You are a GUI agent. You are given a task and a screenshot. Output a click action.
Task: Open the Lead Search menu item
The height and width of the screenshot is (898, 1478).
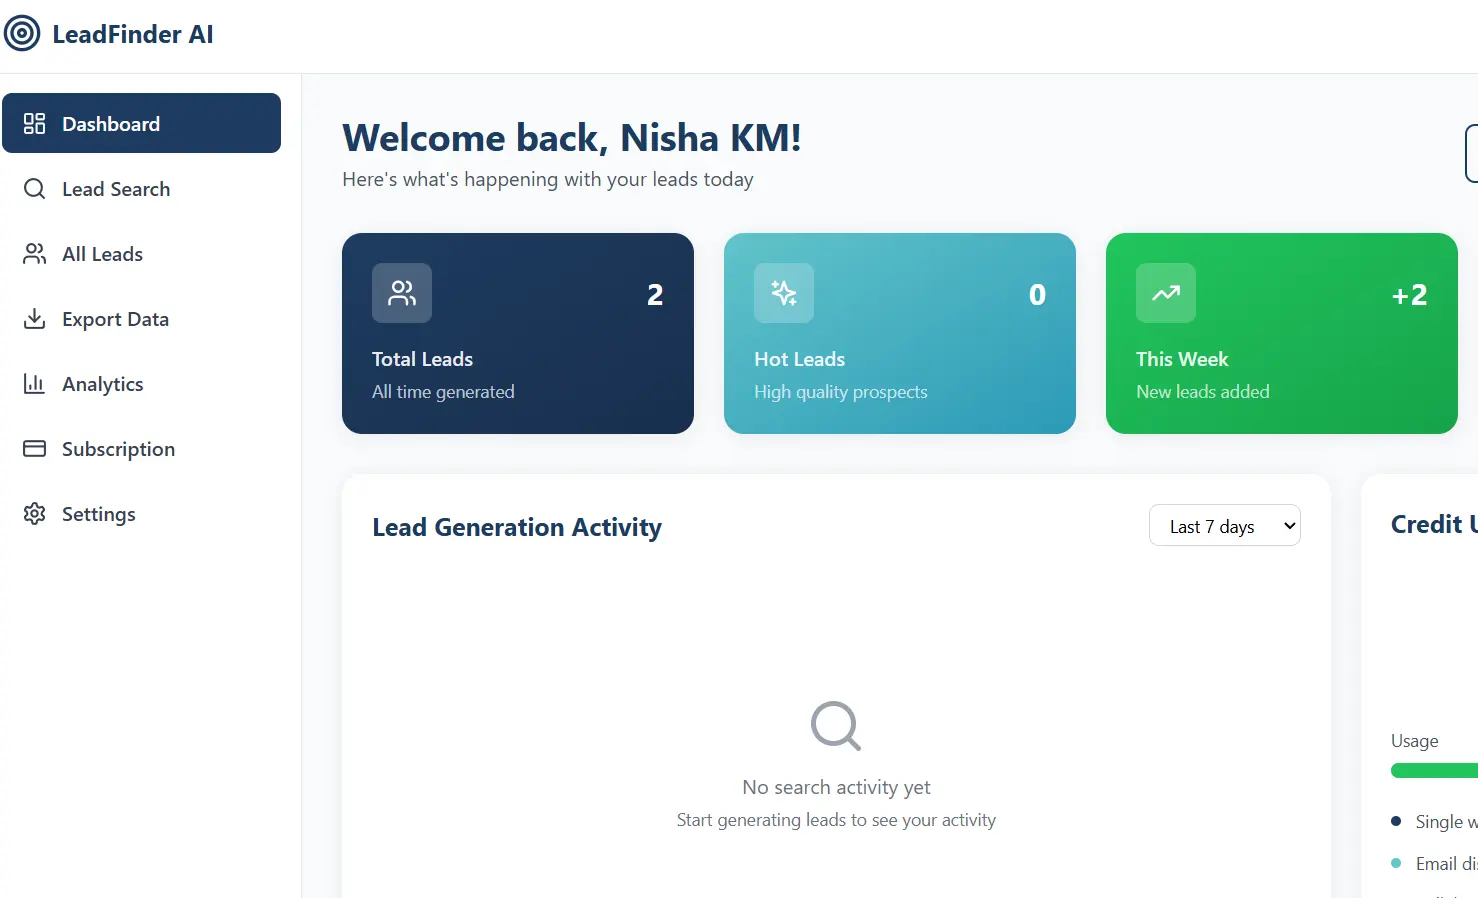[x=116, y=189]
